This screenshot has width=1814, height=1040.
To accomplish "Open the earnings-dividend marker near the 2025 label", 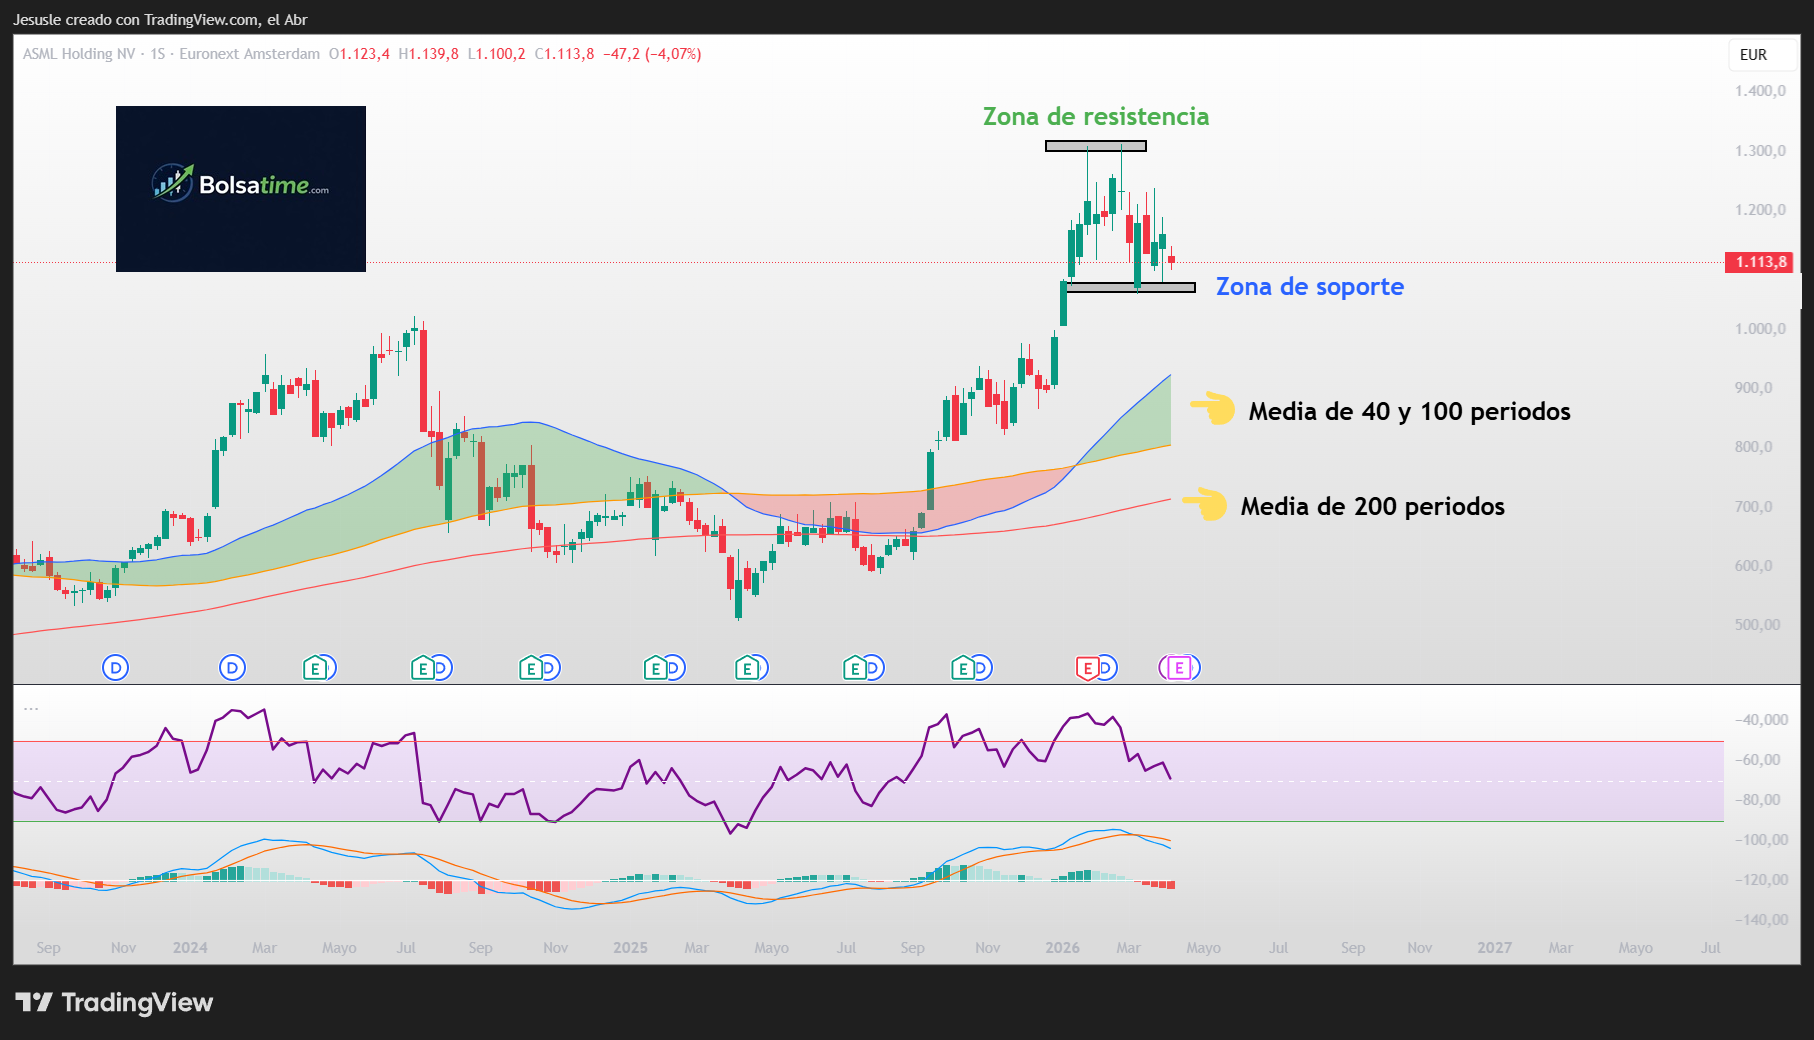I will [662, 667].
